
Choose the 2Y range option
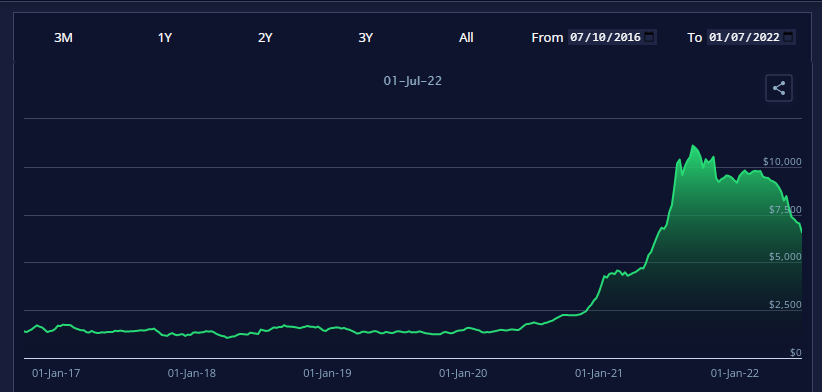point(265,38)
